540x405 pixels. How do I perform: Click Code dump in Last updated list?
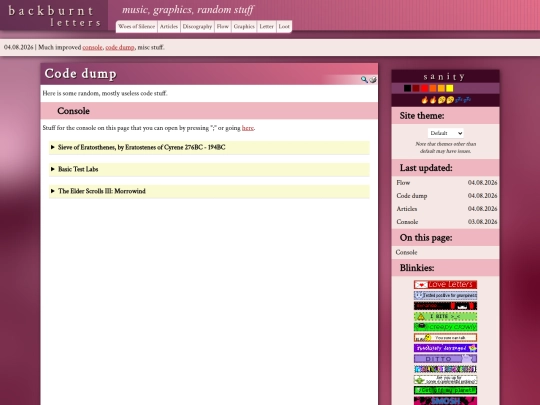(x=412, y=196)
